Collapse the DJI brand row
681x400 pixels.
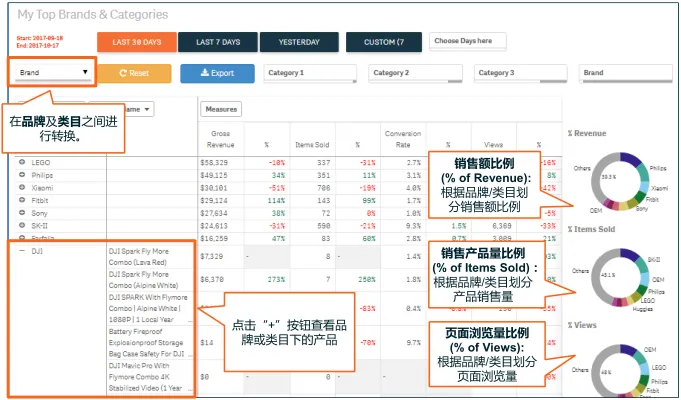[22, 251]
